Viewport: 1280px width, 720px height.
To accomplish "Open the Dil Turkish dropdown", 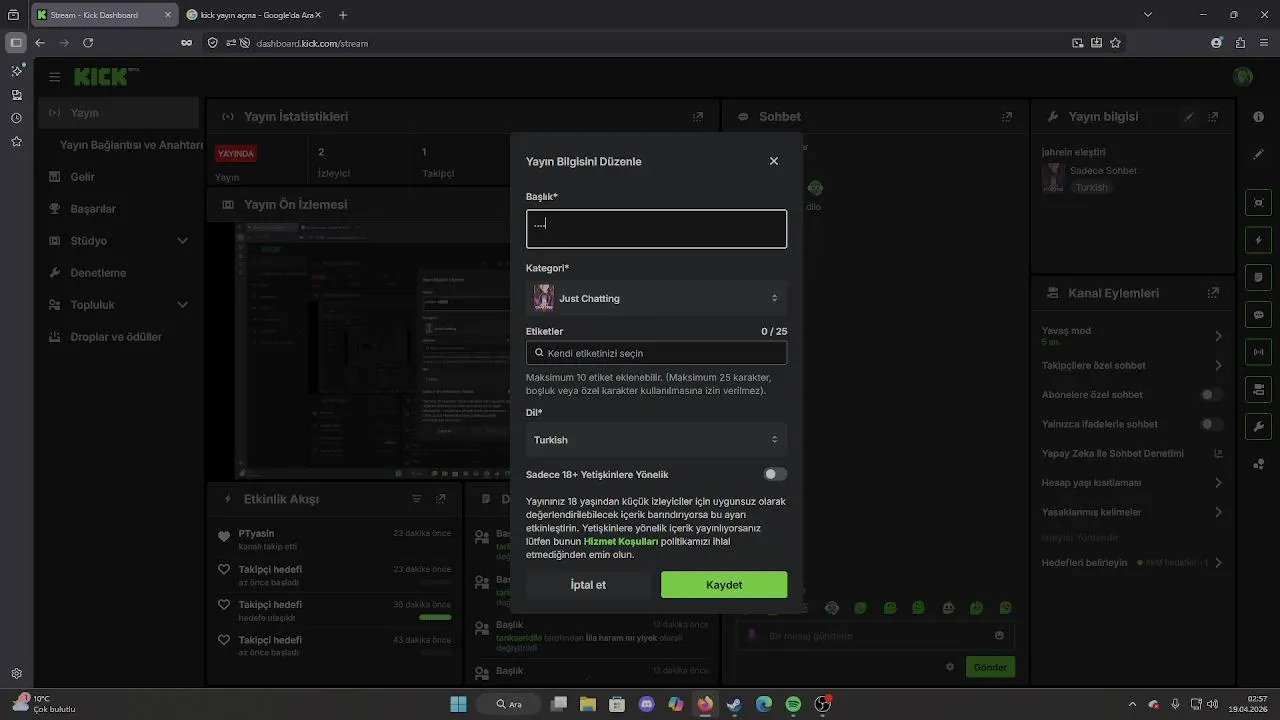I will pyautogui.click(x=656, y=440).
